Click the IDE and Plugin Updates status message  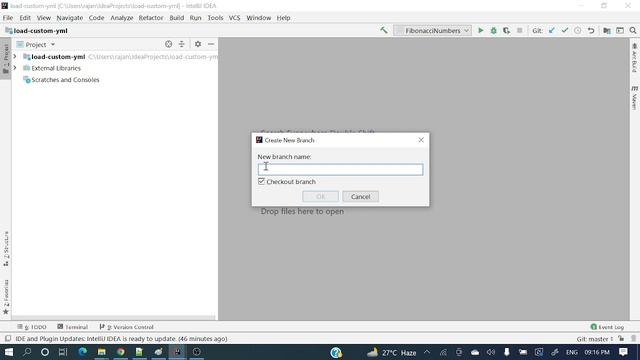click(x=121, y=339)
